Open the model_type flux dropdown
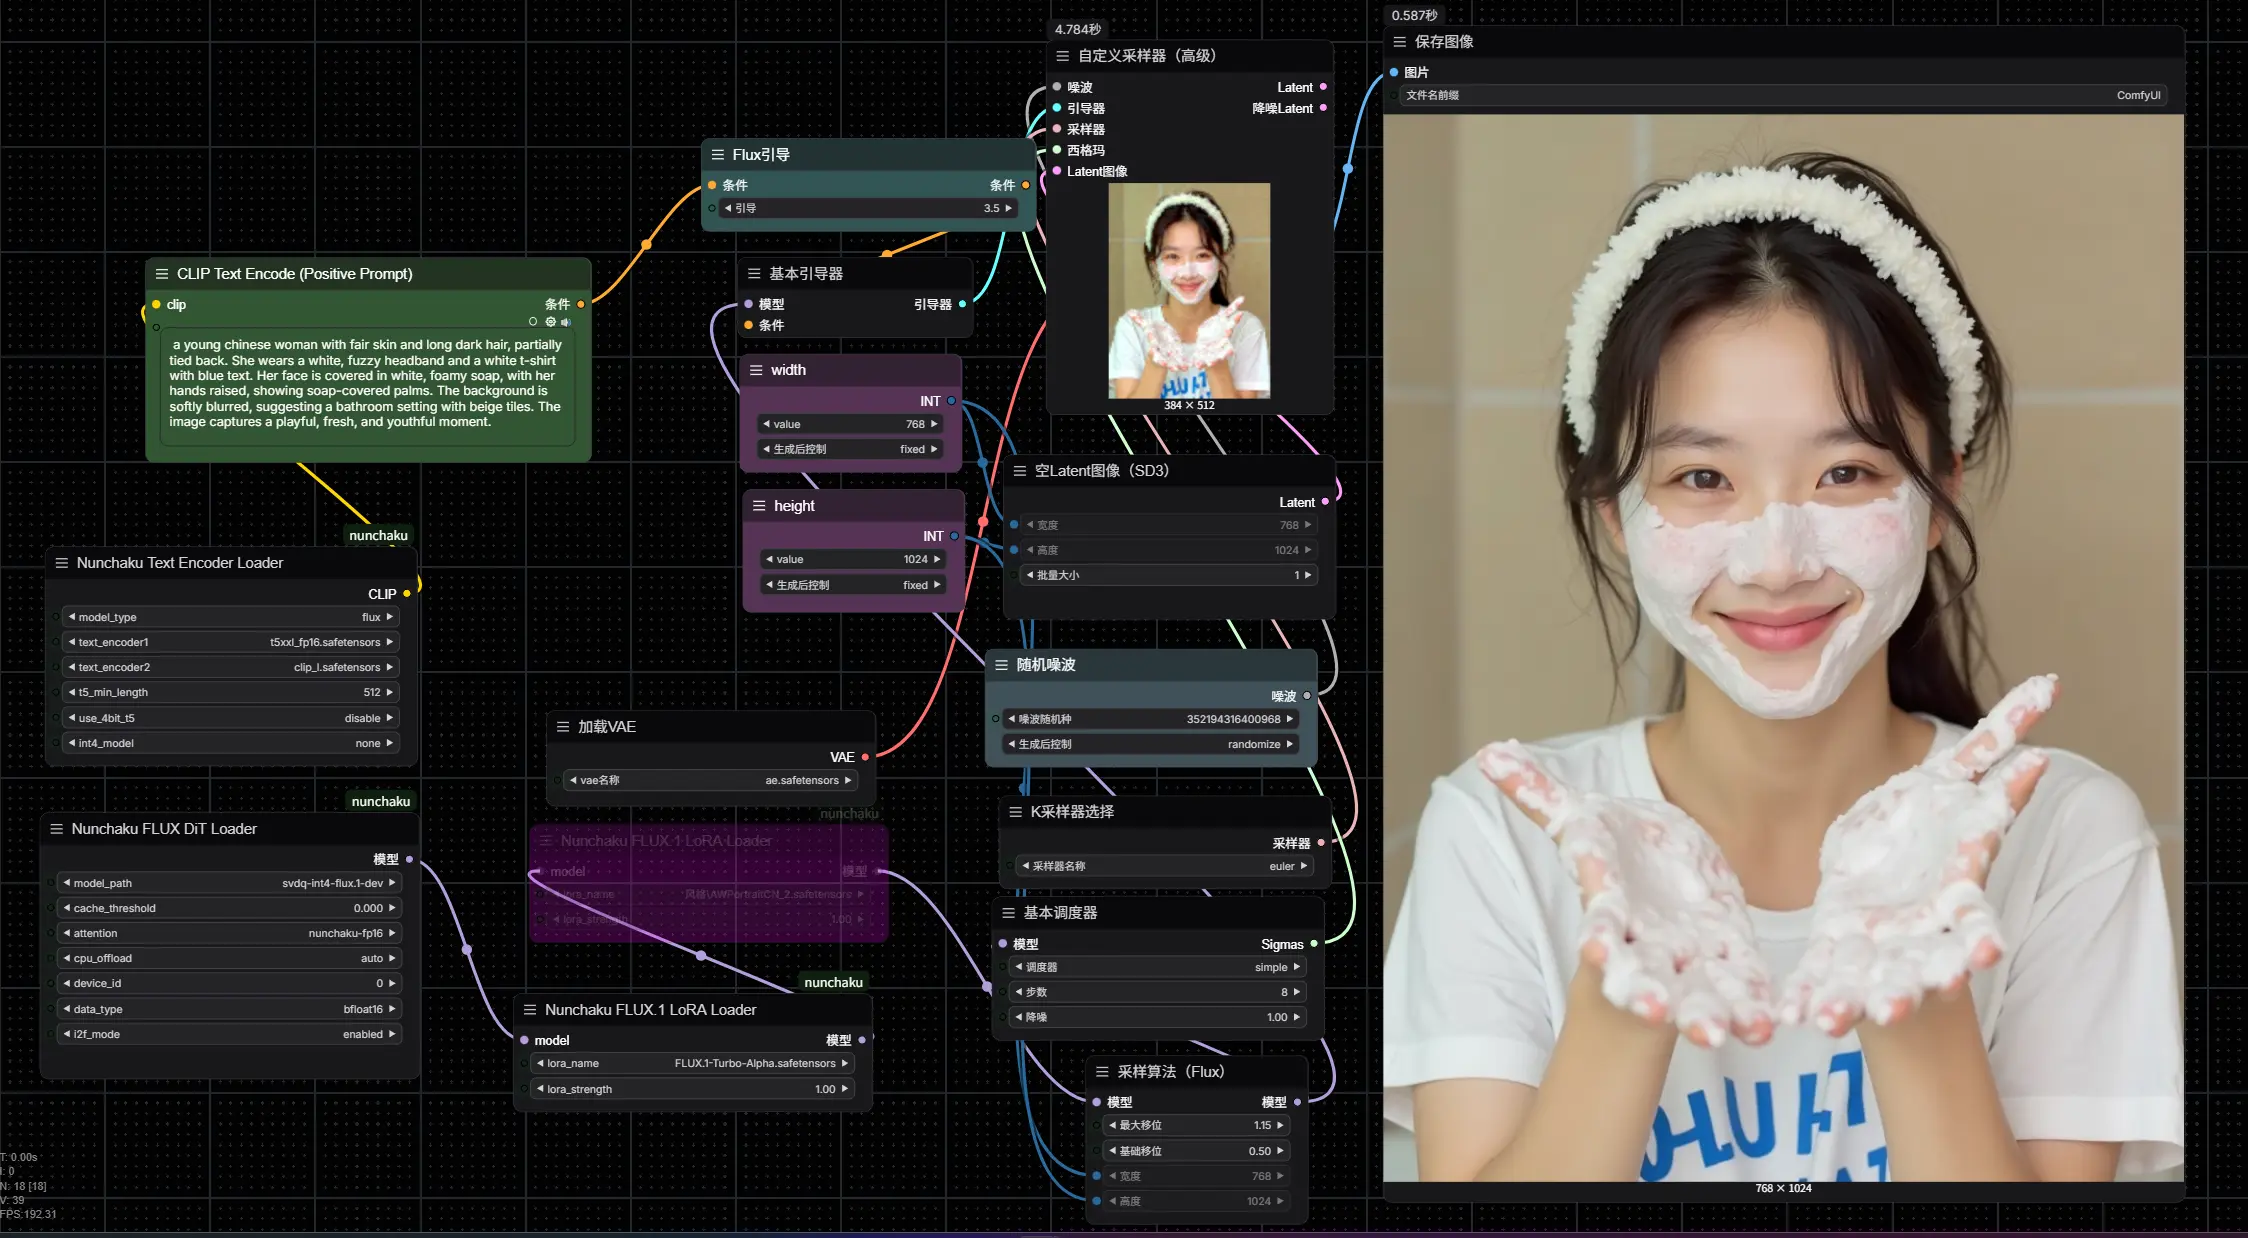This screenshot has height=1238, width=2248. coord(231,617)
